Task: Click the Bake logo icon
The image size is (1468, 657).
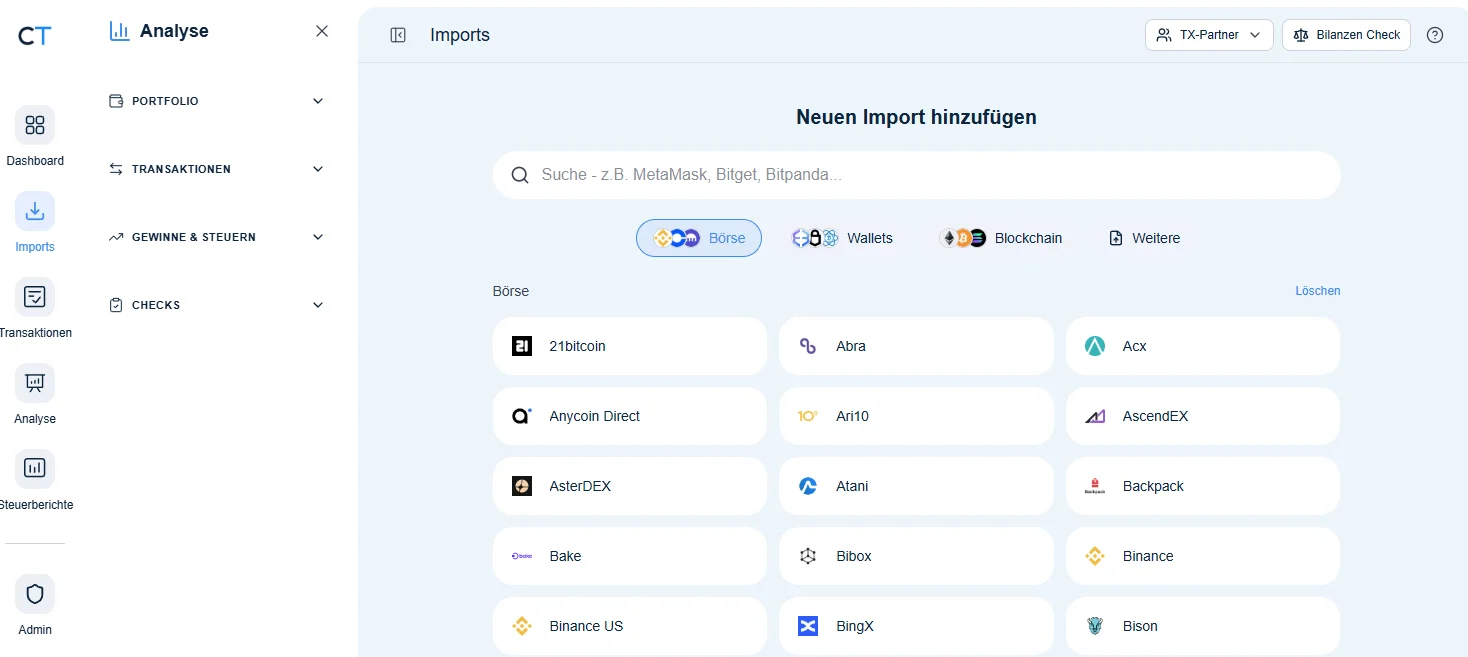Action: point(522,556)
